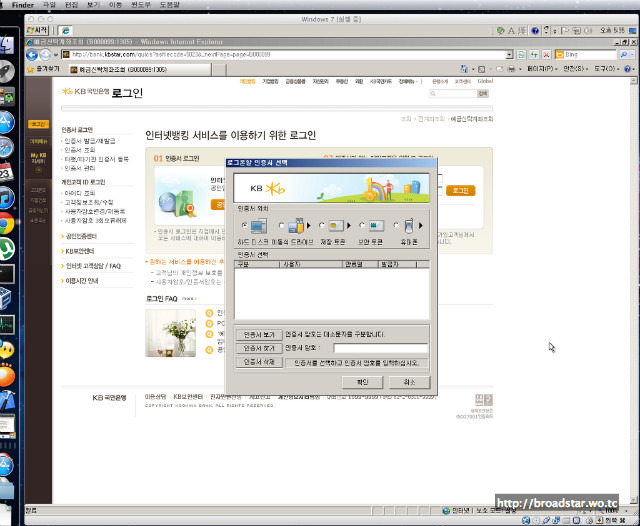Open the 도구(O) menu

point(607,69)
